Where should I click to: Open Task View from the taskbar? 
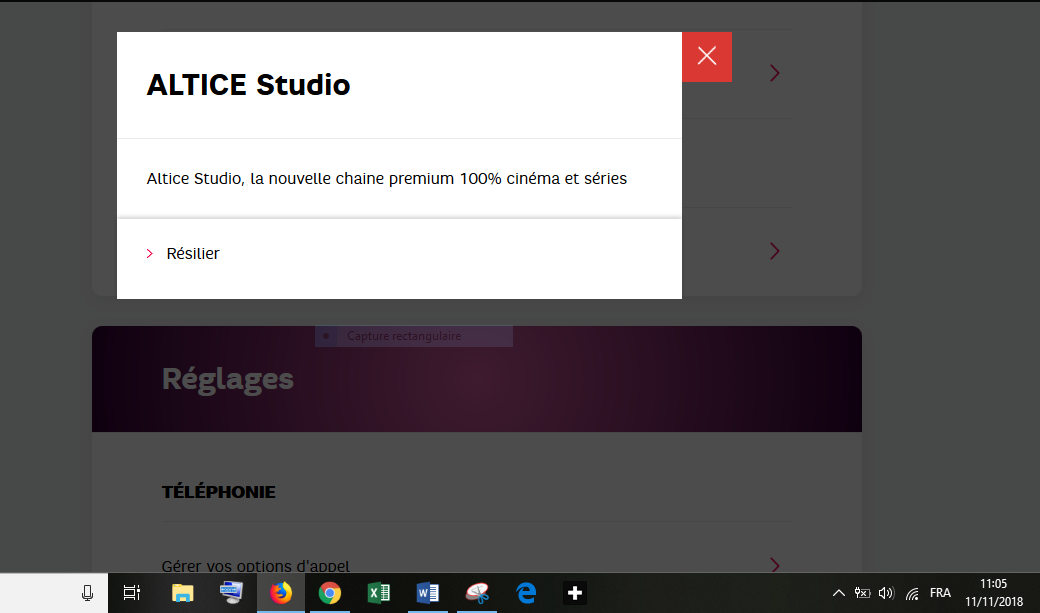pyautogui.click(x=131, y=592)
